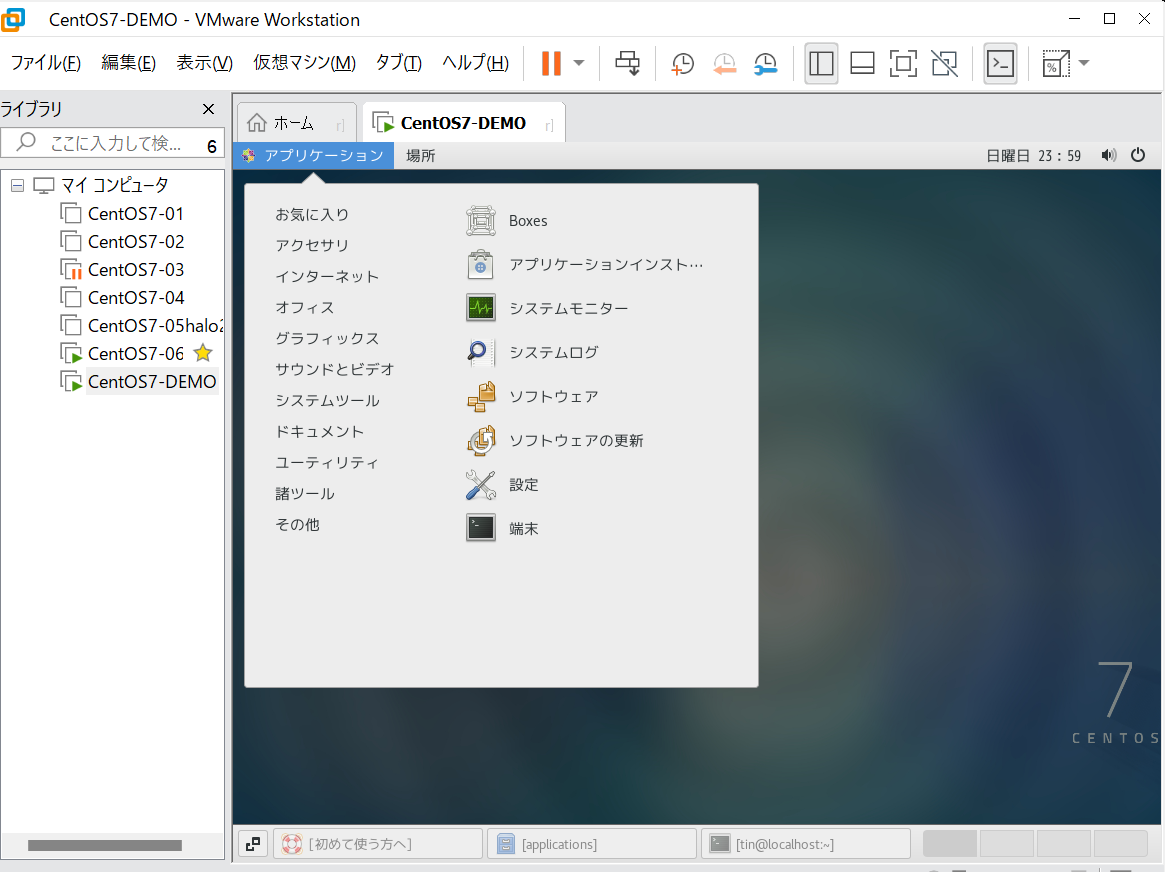Select CentOS7-03 in the library
The width and height of the screenshot is (1165, 872).
coord(136,270)
